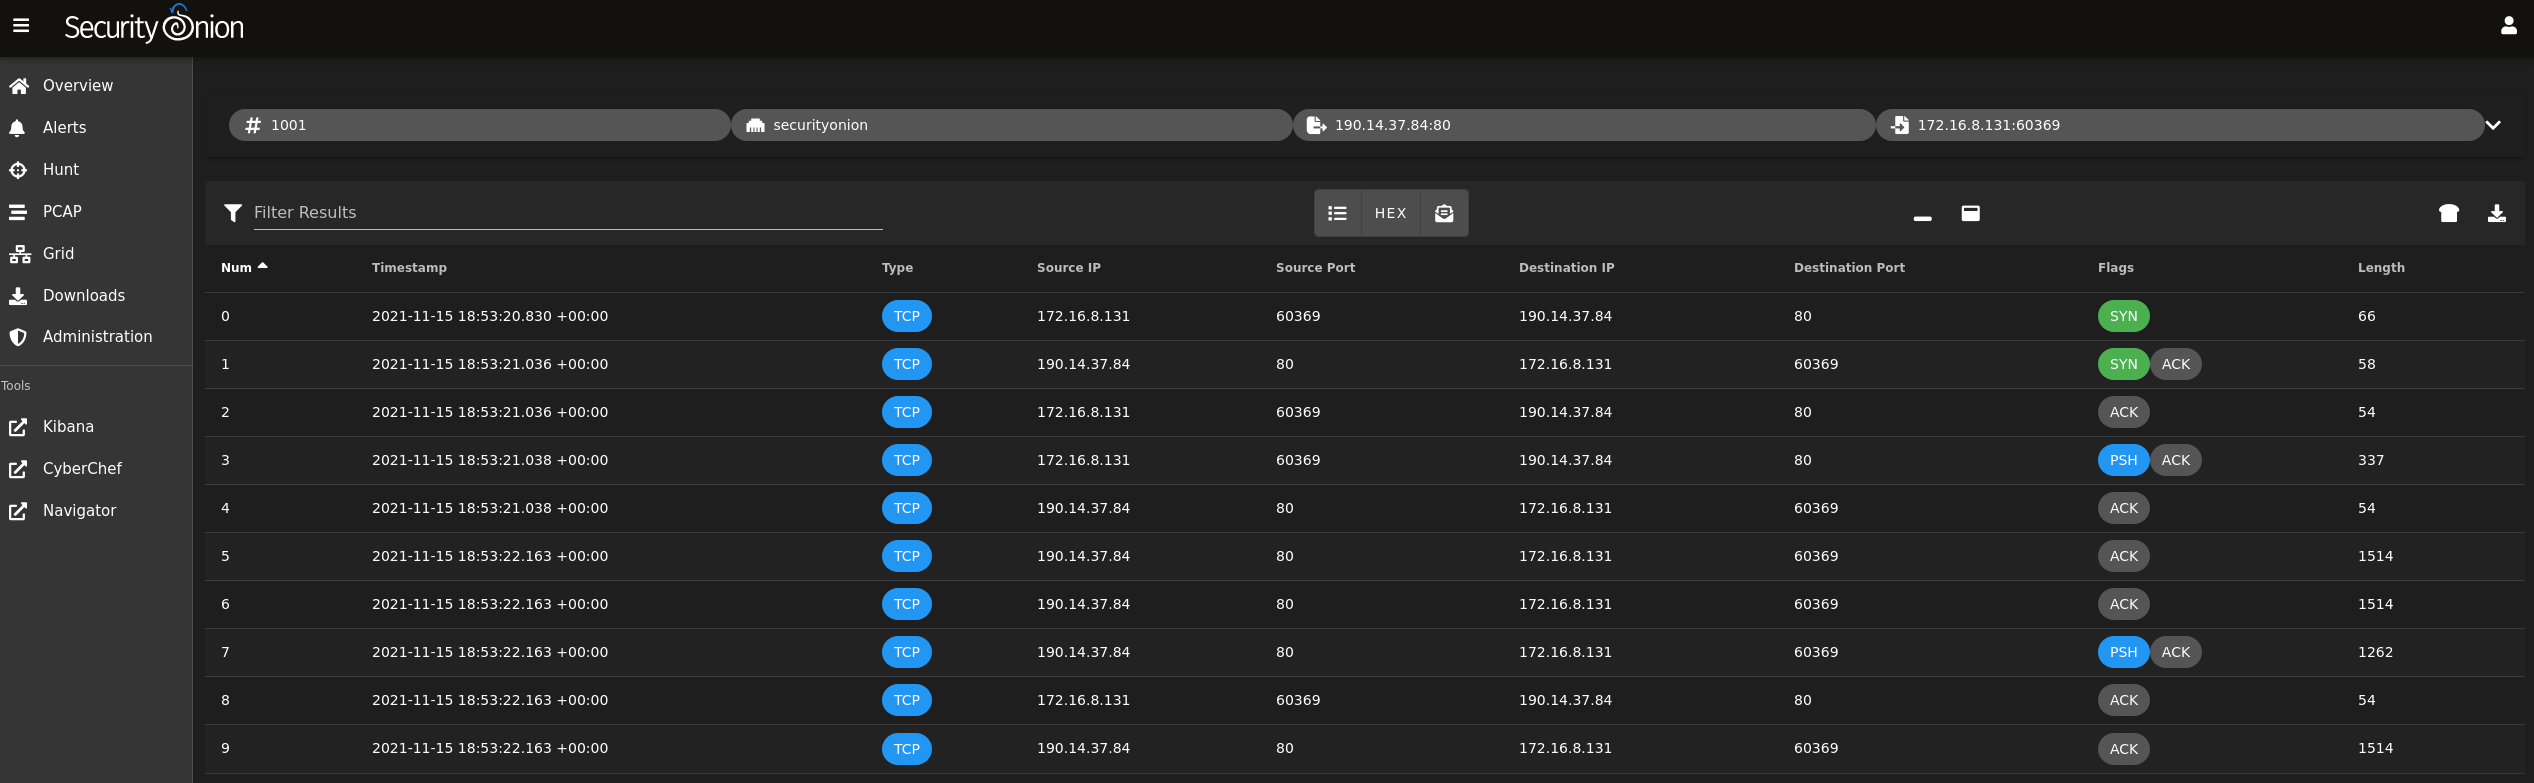Click the CyberChef external-link icon
The image size is (2534, 783).
click(18, 469)
